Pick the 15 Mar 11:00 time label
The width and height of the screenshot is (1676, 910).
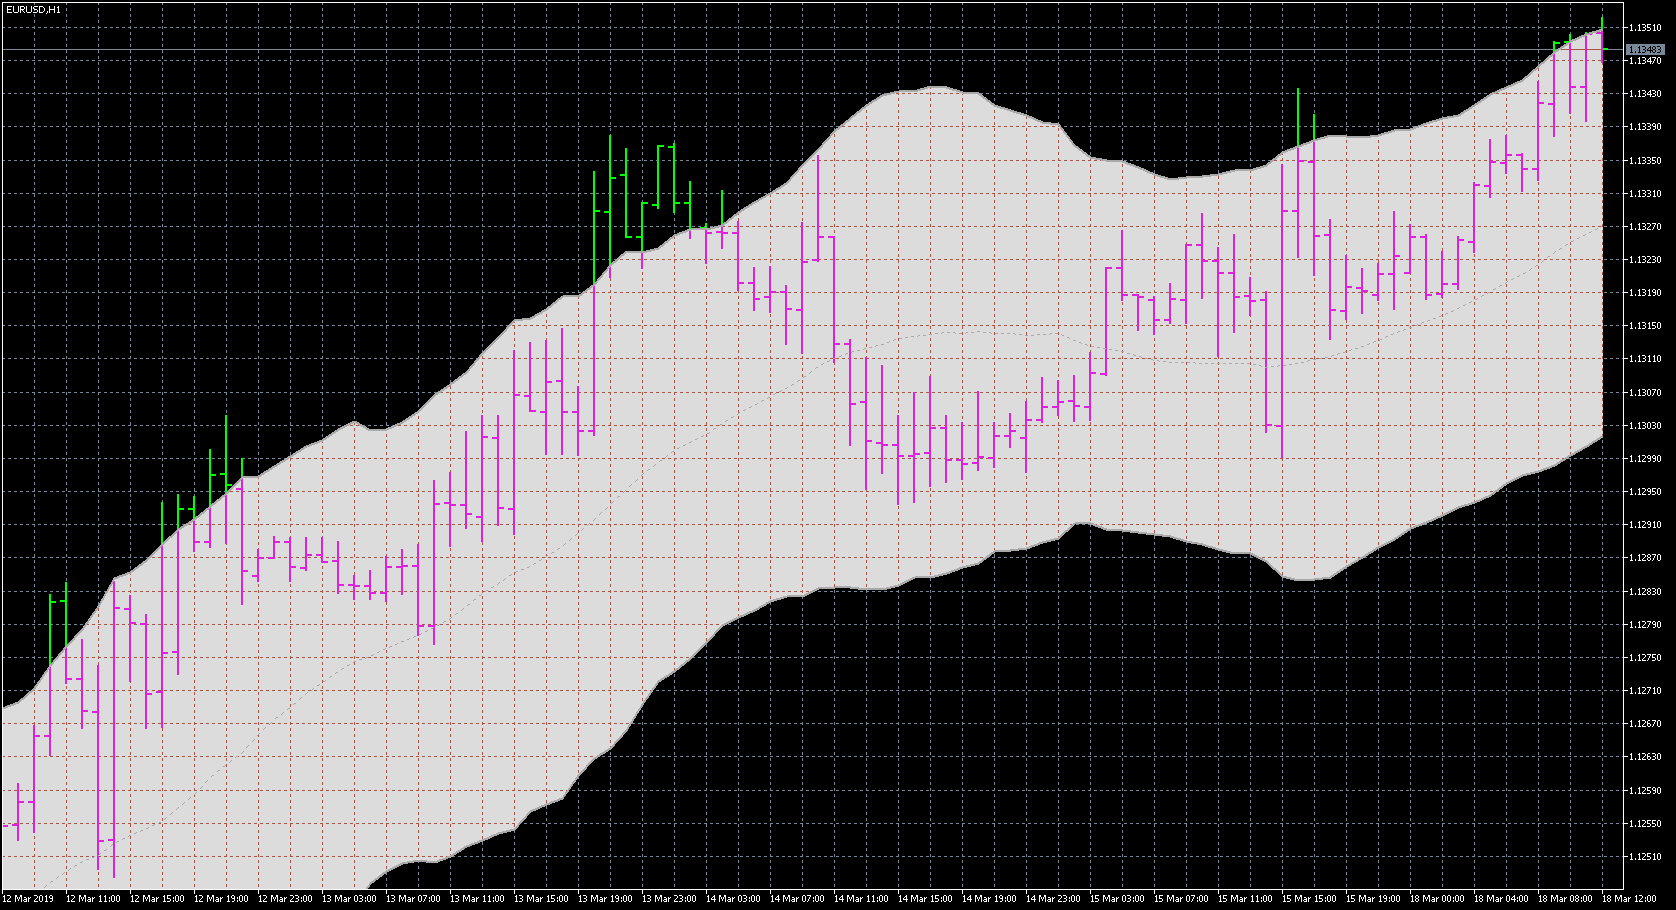click(1245, 899)
